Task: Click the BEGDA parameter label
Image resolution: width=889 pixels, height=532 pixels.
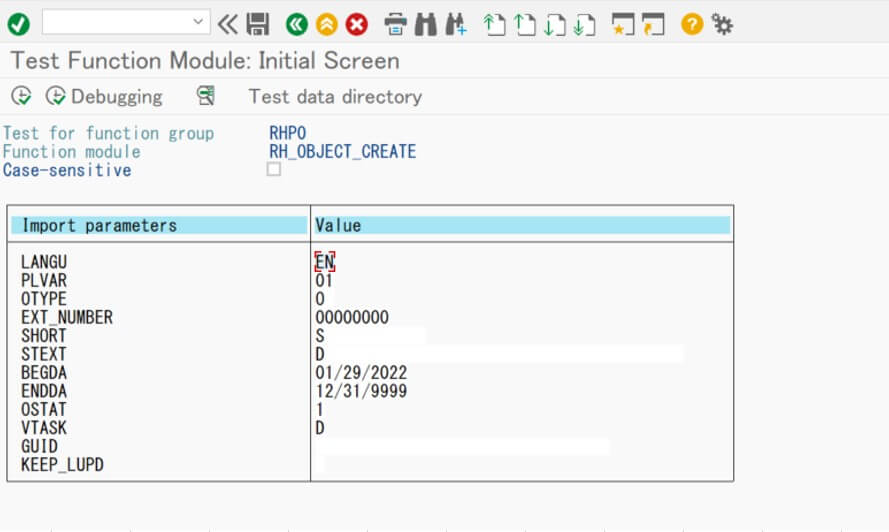Action: coord(44,373)
